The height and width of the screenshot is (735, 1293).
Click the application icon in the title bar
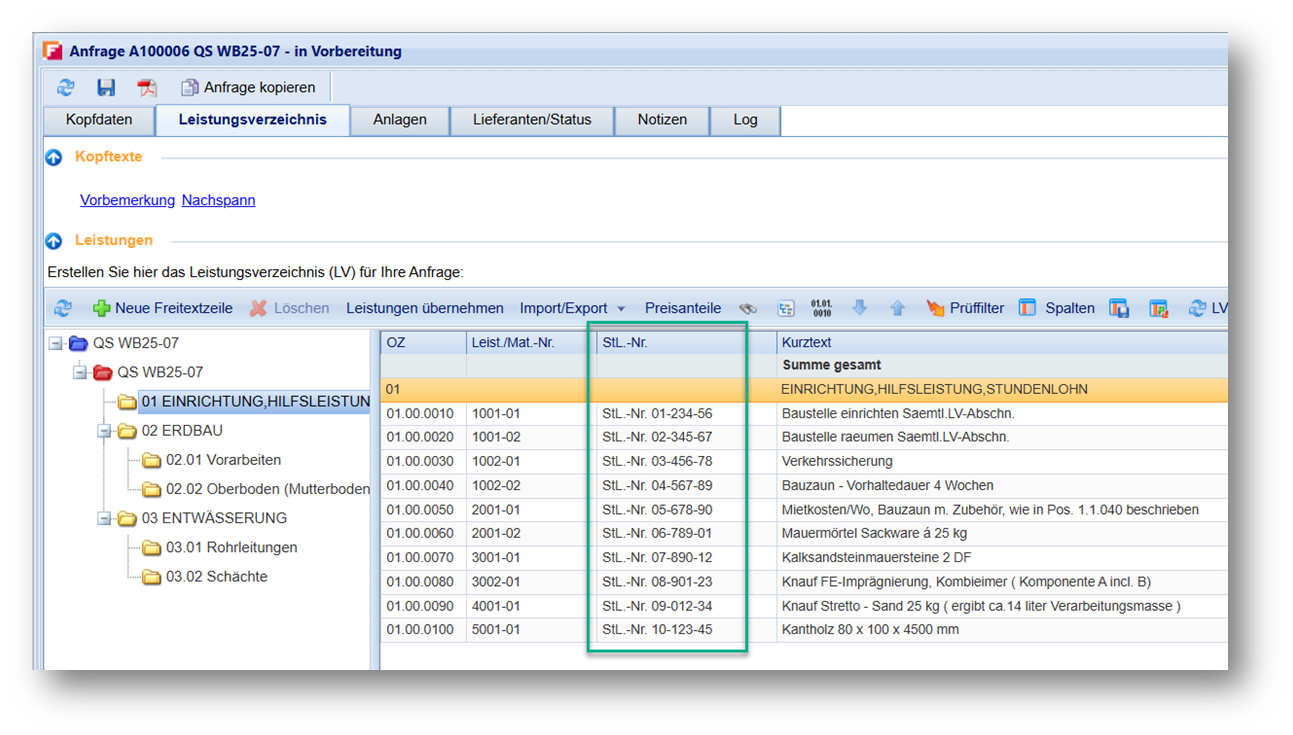pos(53,51)
